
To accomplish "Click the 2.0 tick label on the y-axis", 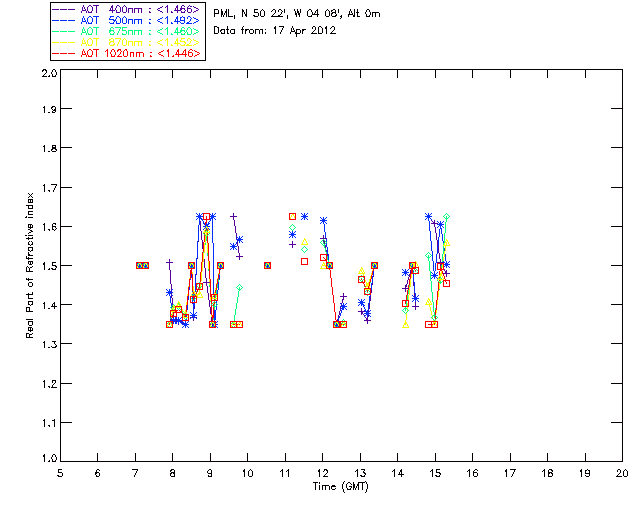I will (x=47, y=75).
